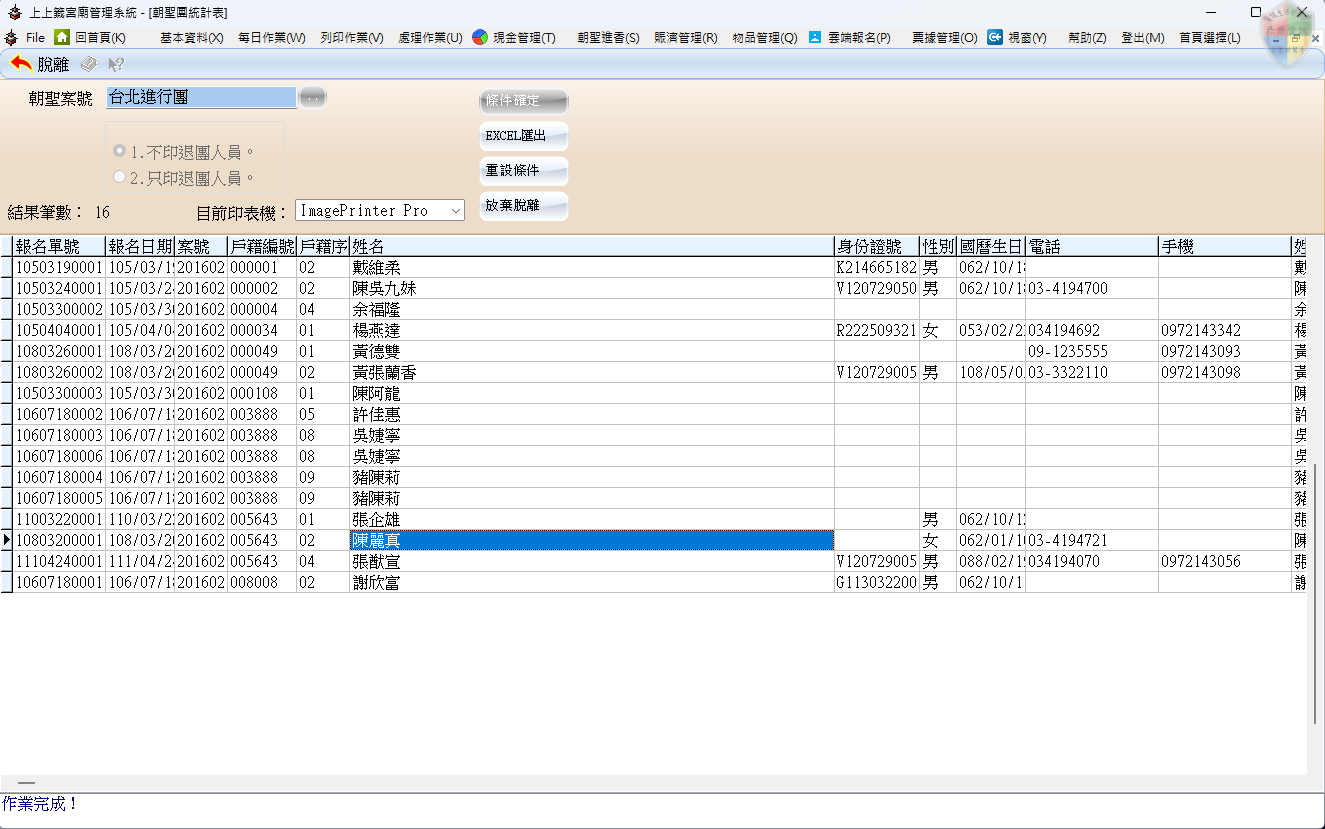This screenshot has height=829, width=1325.
Task: Click the 放棄脫離 button
Action: tap(524, 206)
